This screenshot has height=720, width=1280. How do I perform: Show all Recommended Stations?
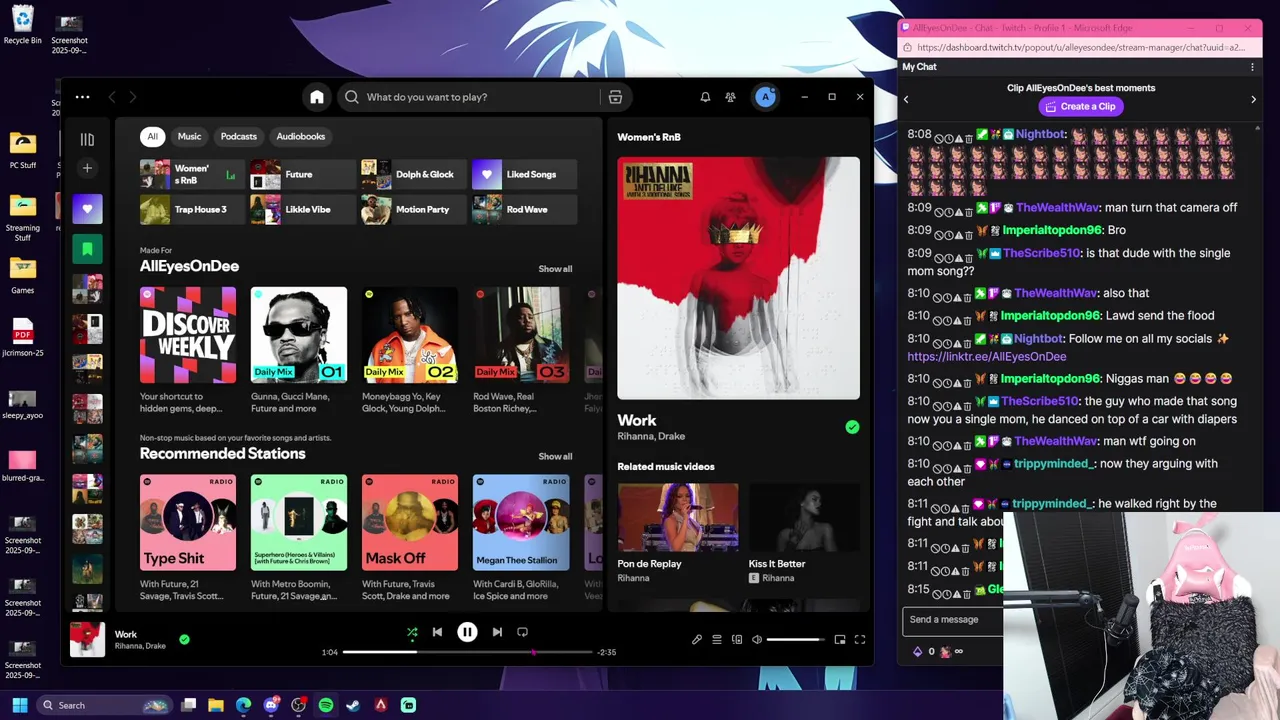pyautogui.click(x=555, y=456)
